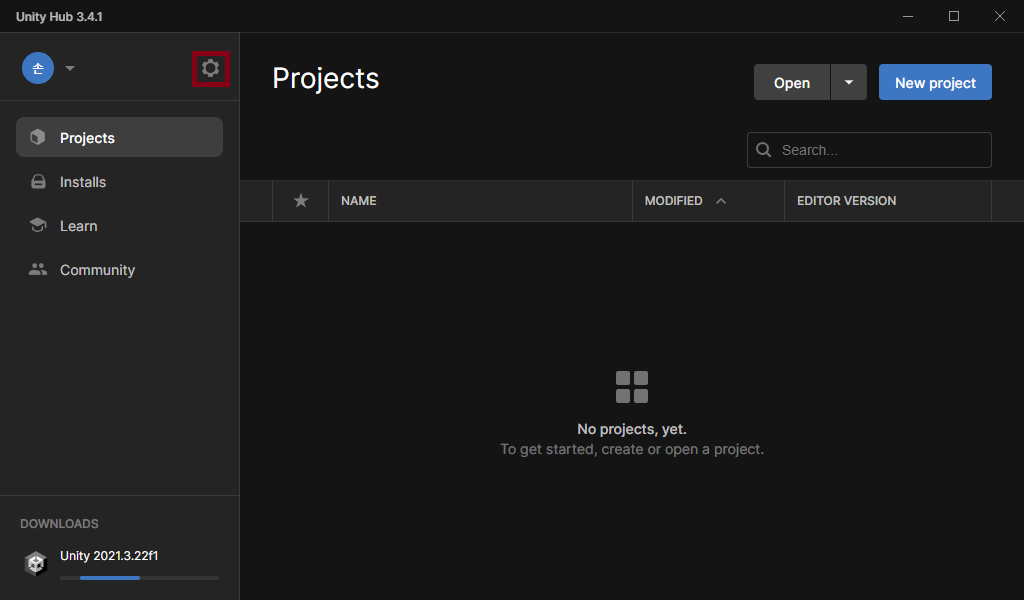Open the Unity 2021.3.22f1 download entry
This screenshot has width=1024, height=600.
tap(120, 563)
